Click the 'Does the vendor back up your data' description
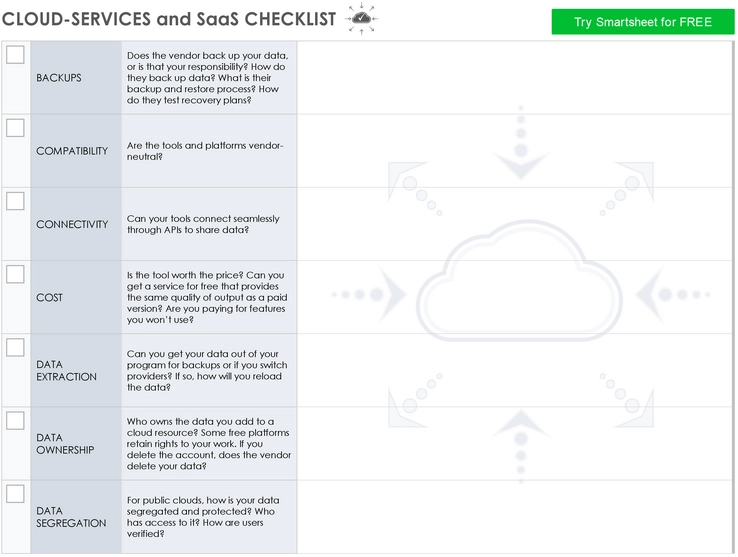This screenshot has height=557, width=738. pyautogui.click(x=208, y=78)
